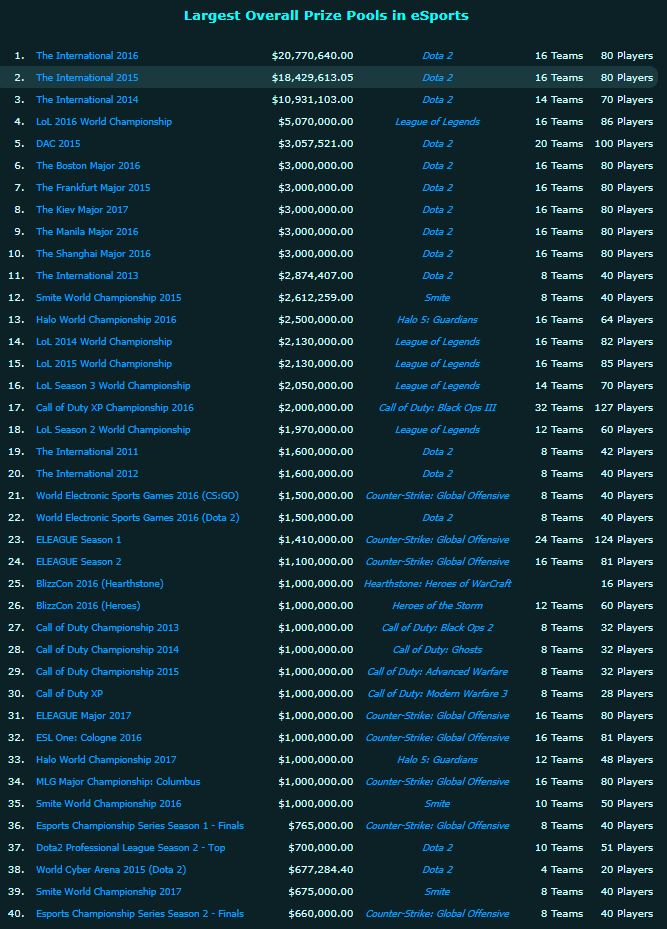Open Esports Championship Series Season 2 - Finals link
This screenshot has height=929, width=667.
pyautogui.click(x=140, y=913)
